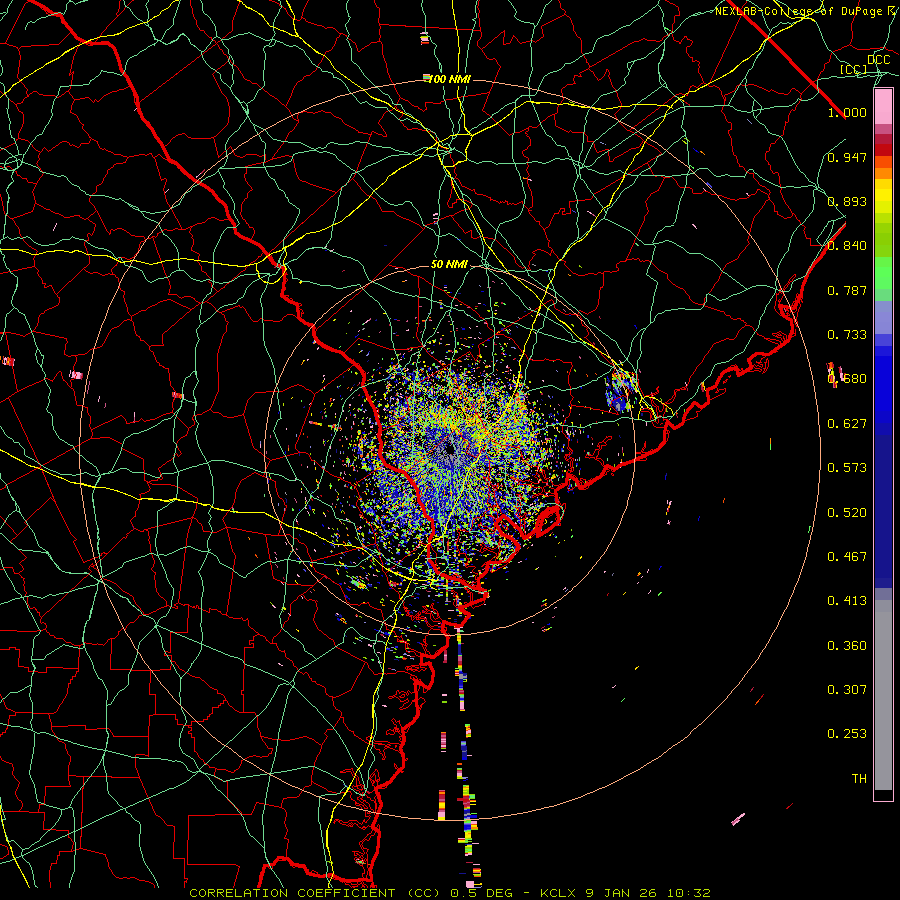This screenshot has height=900, width=900.
Task: Click the 1.000 scale value
Action: click(847, 112)
